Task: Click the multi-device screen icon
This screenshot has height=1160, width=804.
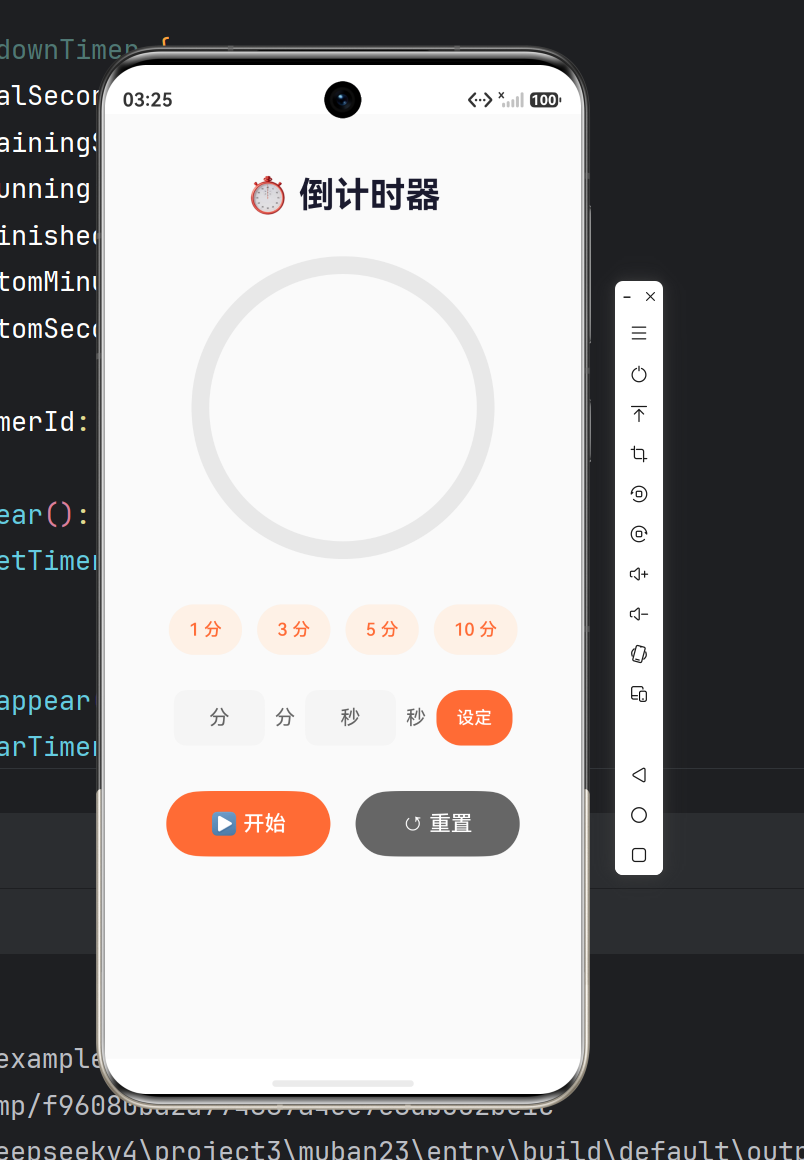Action: (x=639, y=694)
